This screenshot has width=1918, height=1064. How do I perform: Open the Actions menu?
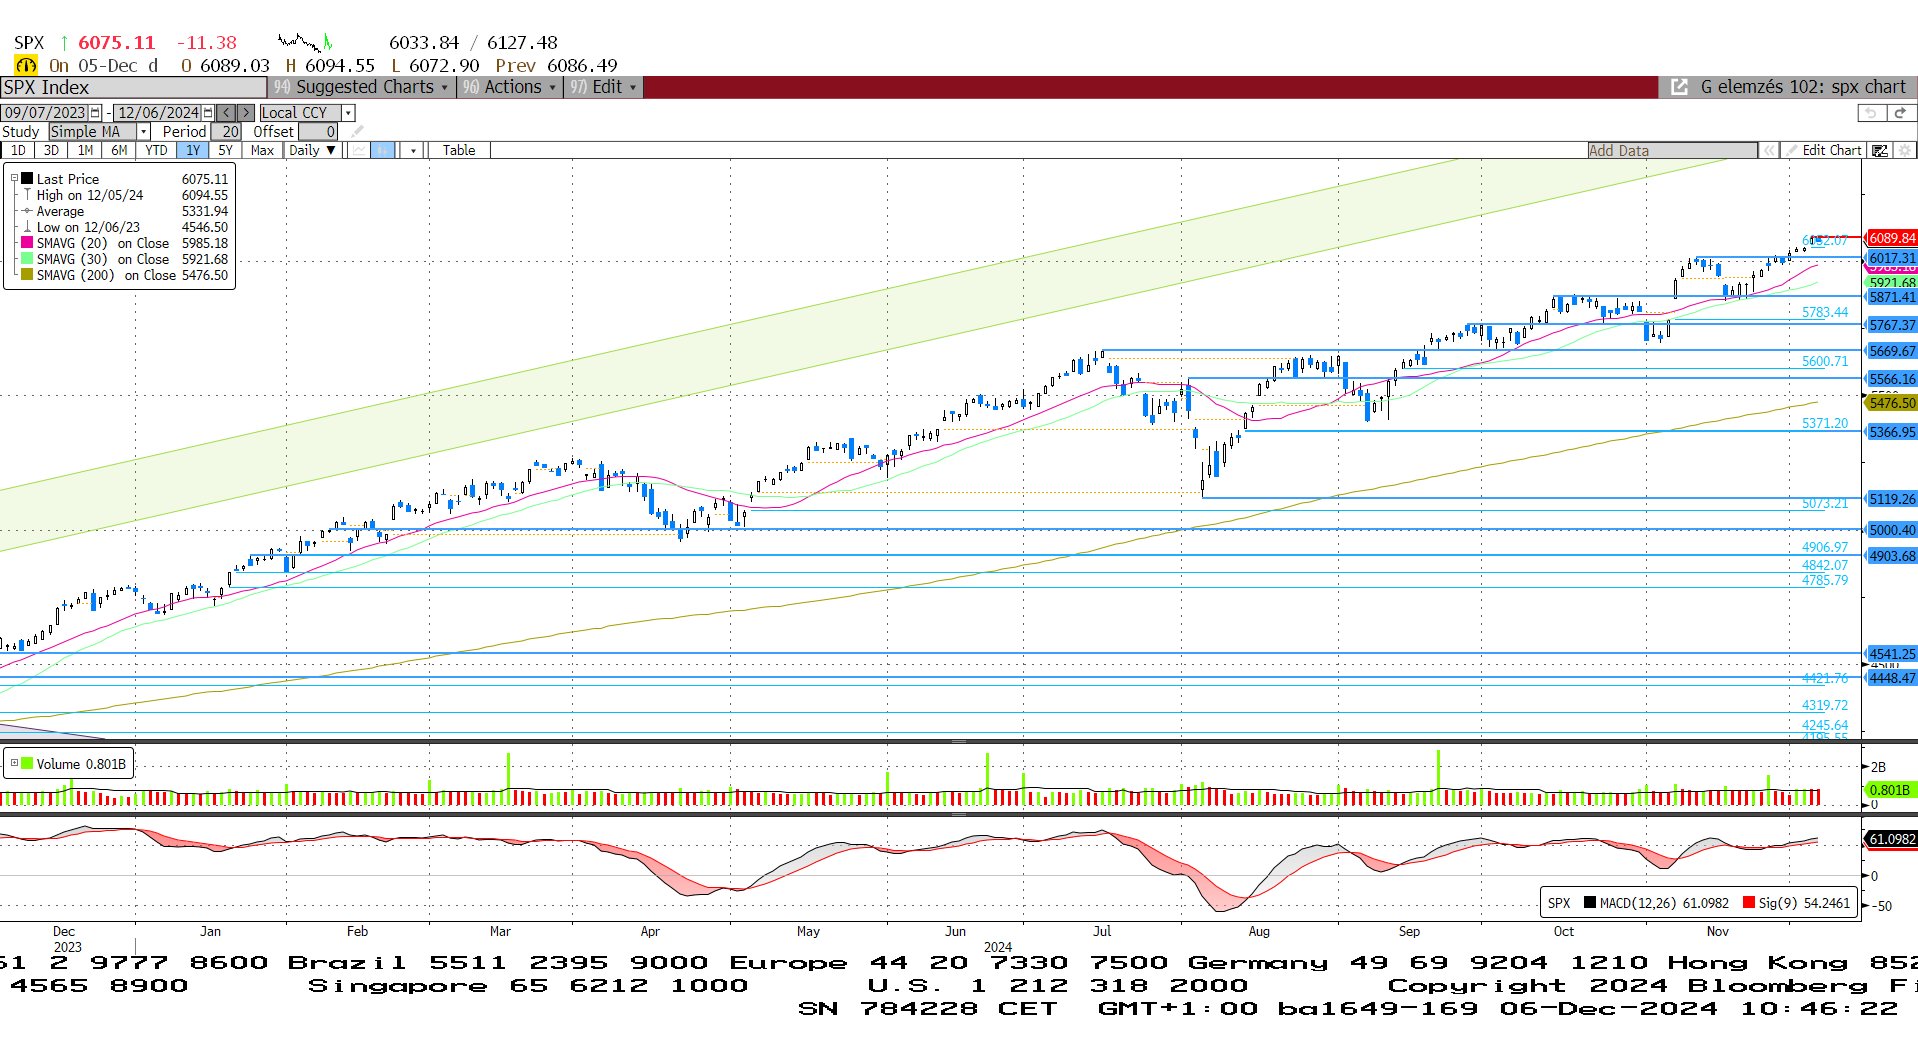pos(509,87)
